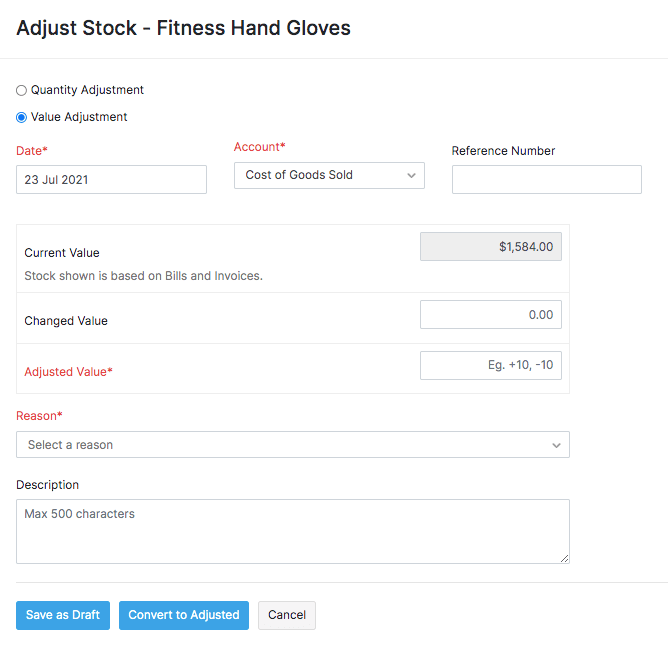668x647 pixels.
Task: Click the red Account* field label
Action: click(259, 147)
